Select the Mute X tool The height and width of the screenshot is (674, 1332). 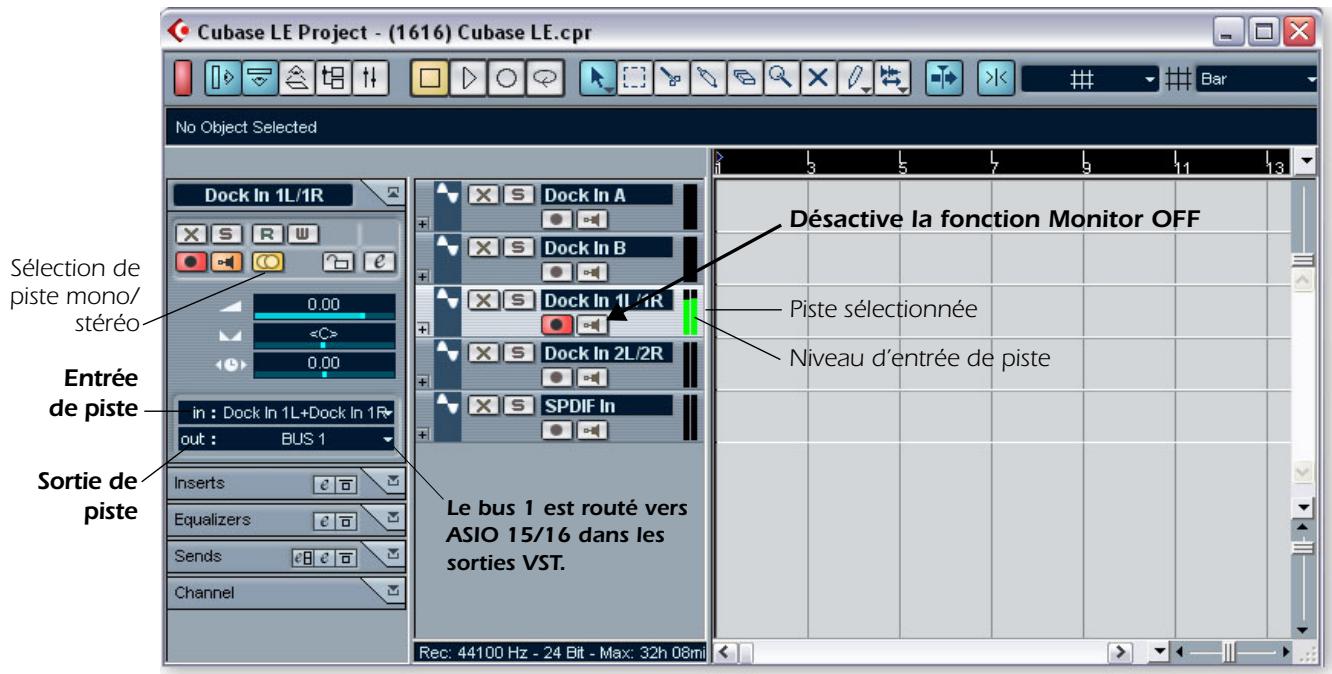[x=818, y=78]
